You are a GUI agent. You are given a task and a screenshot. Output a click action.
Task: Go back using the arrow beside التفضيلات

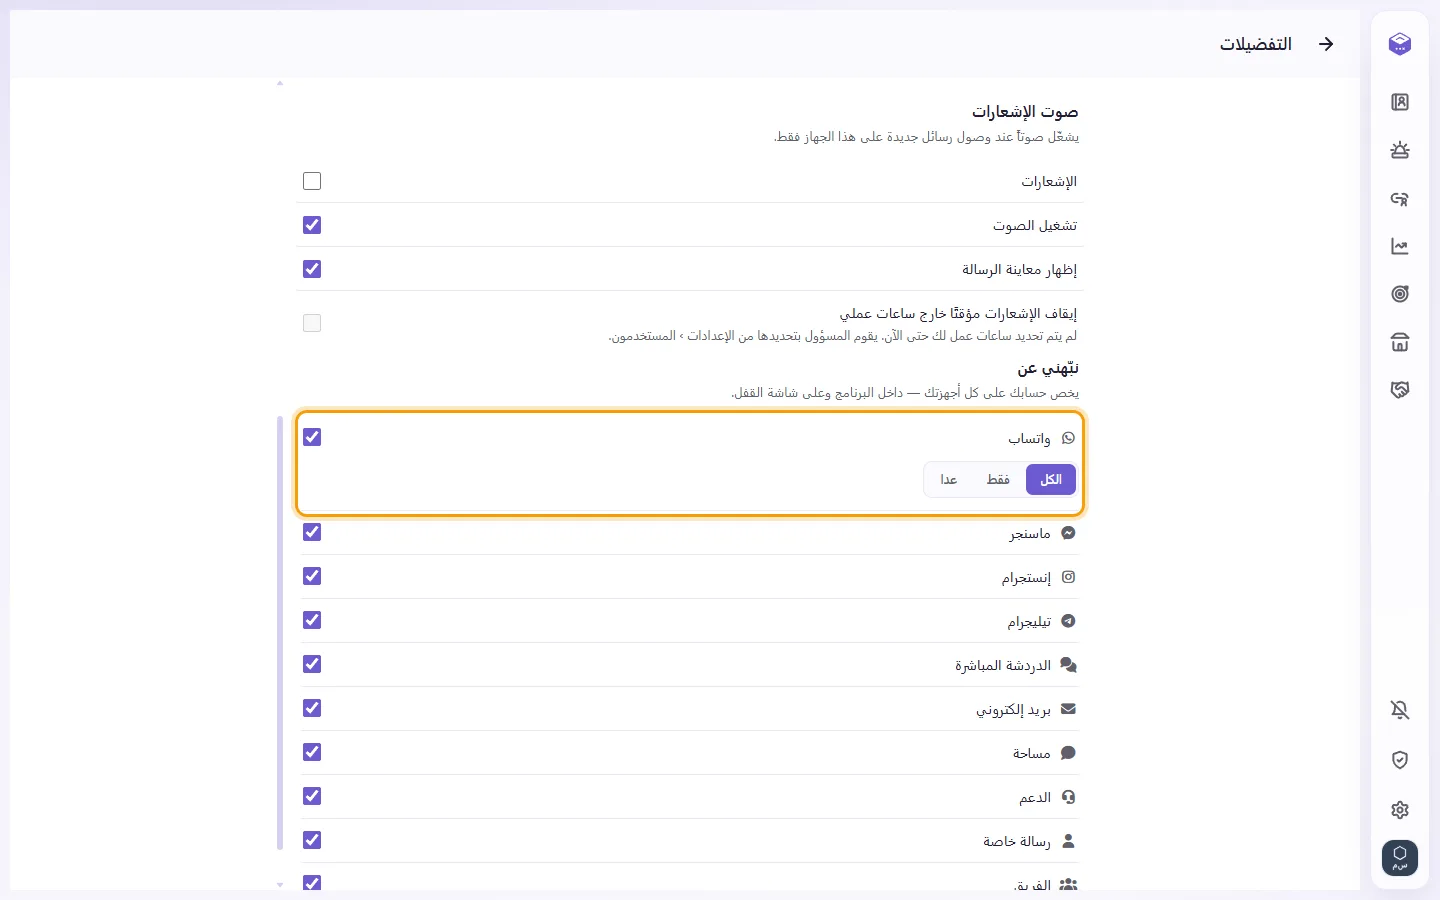coord(1326,44)
